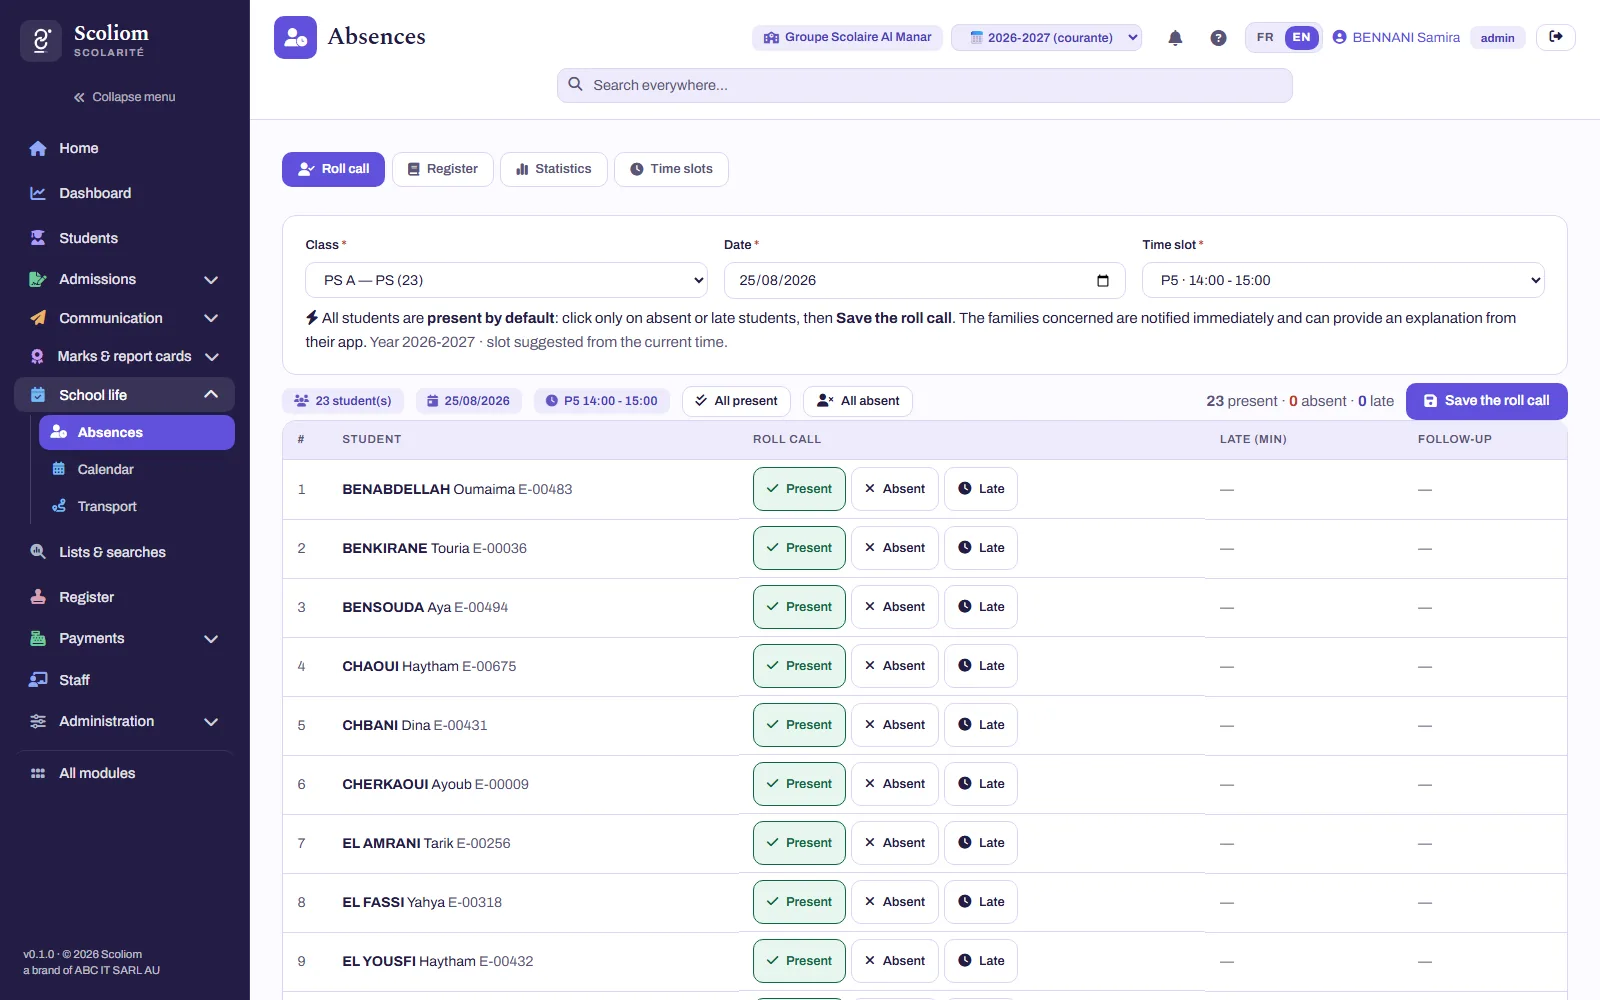Screen dimensions: 1600x1000
Task: Click the Date field showing 25/08/2026
Action: pos(925,280)
